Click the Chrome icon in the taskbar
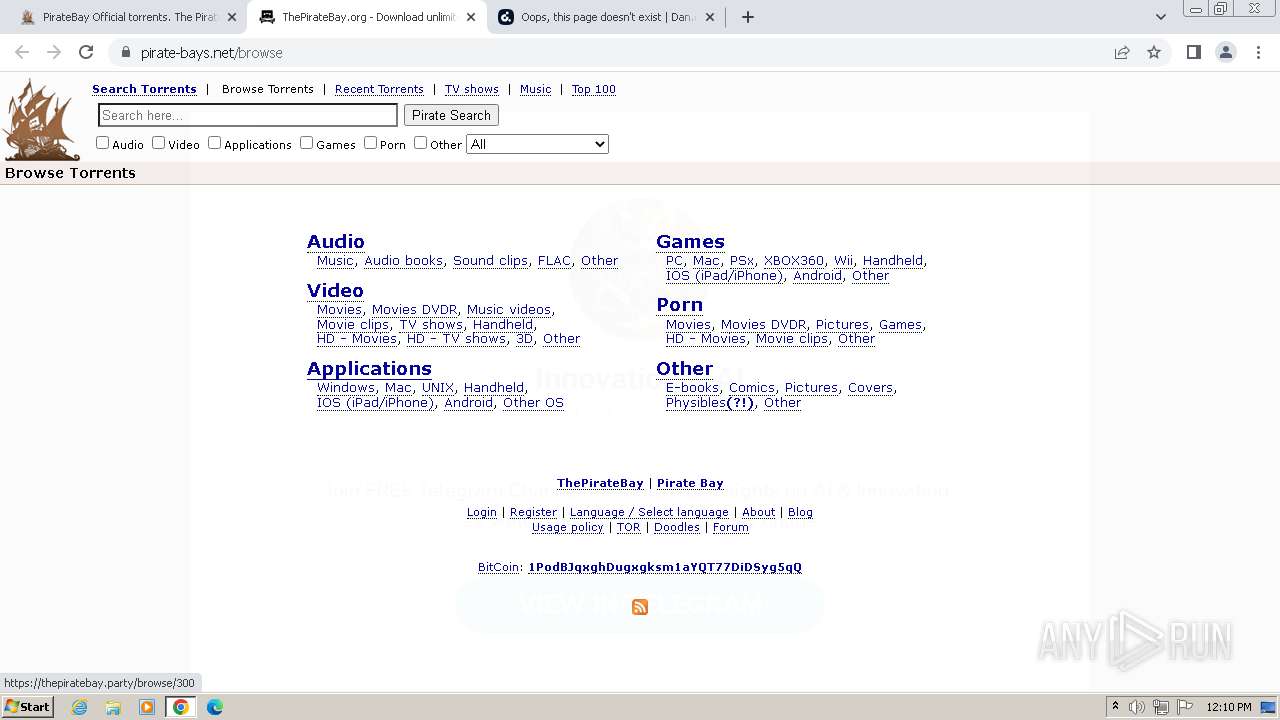1280x720 pixels. coord(181,707)
